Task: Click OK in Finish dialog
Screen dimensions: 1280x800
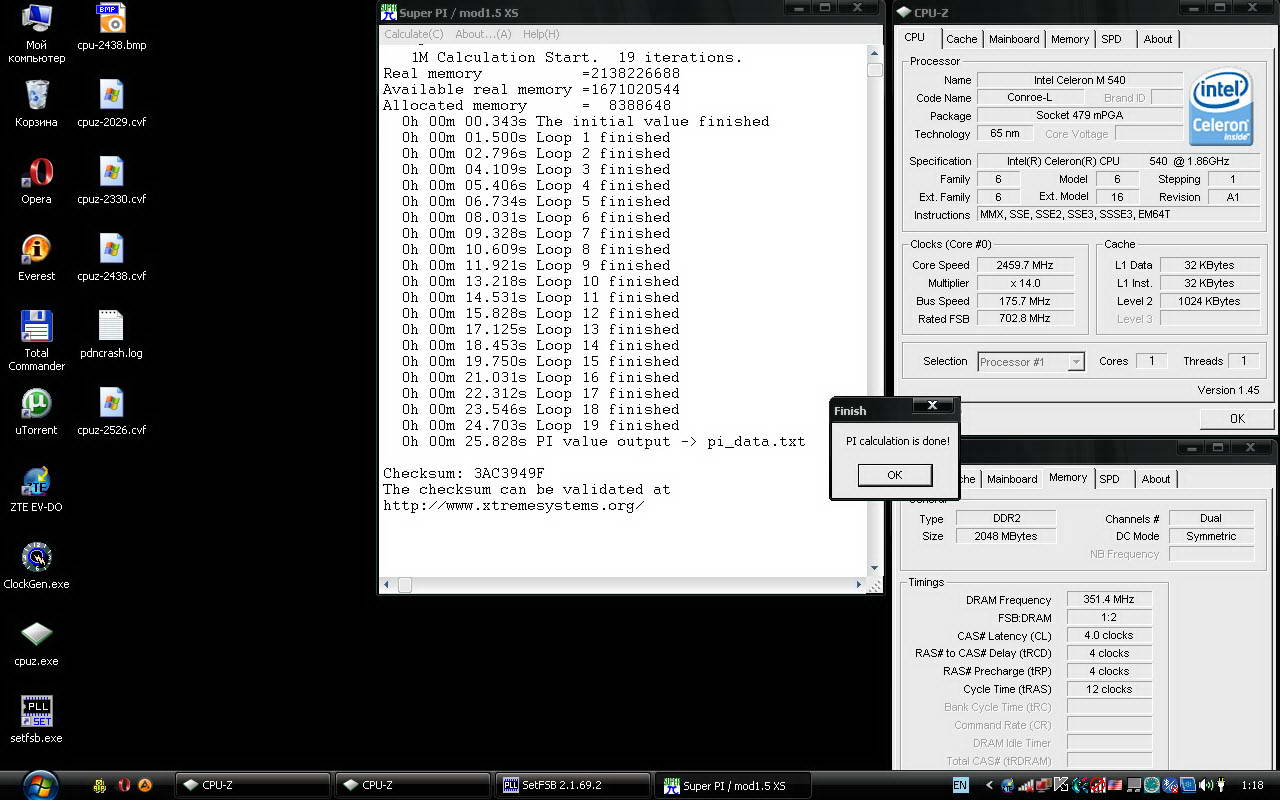Action: pyautogui.click(x=895, y=475)
